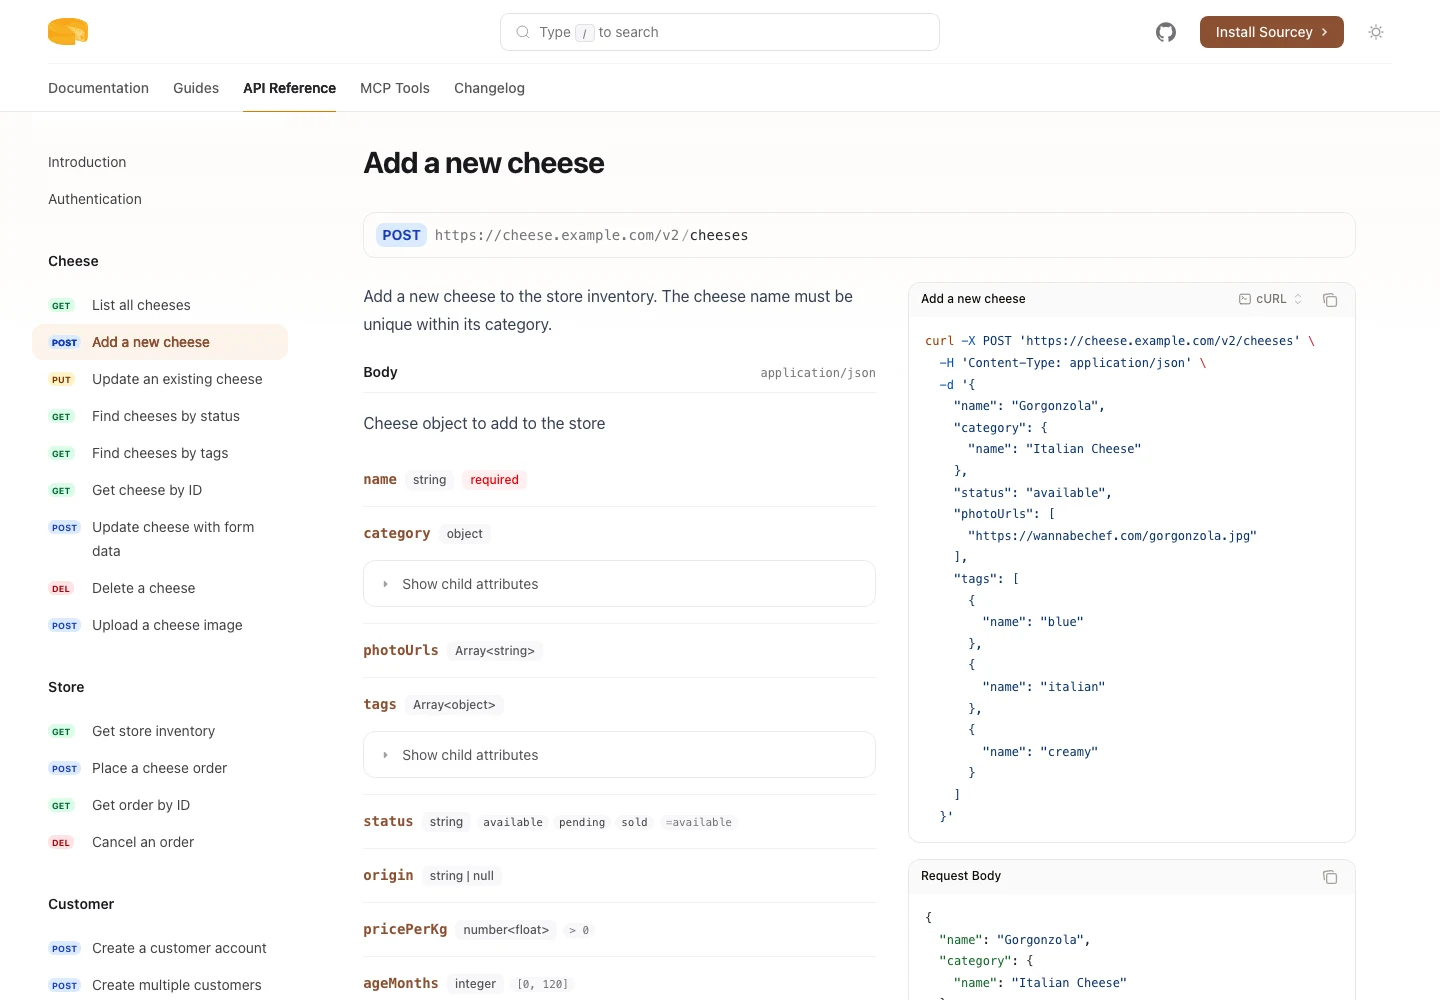Viewport: 1440px width, 1000px height.
Task: Switch to the MCP Tools tab
Action: (395, 88)
